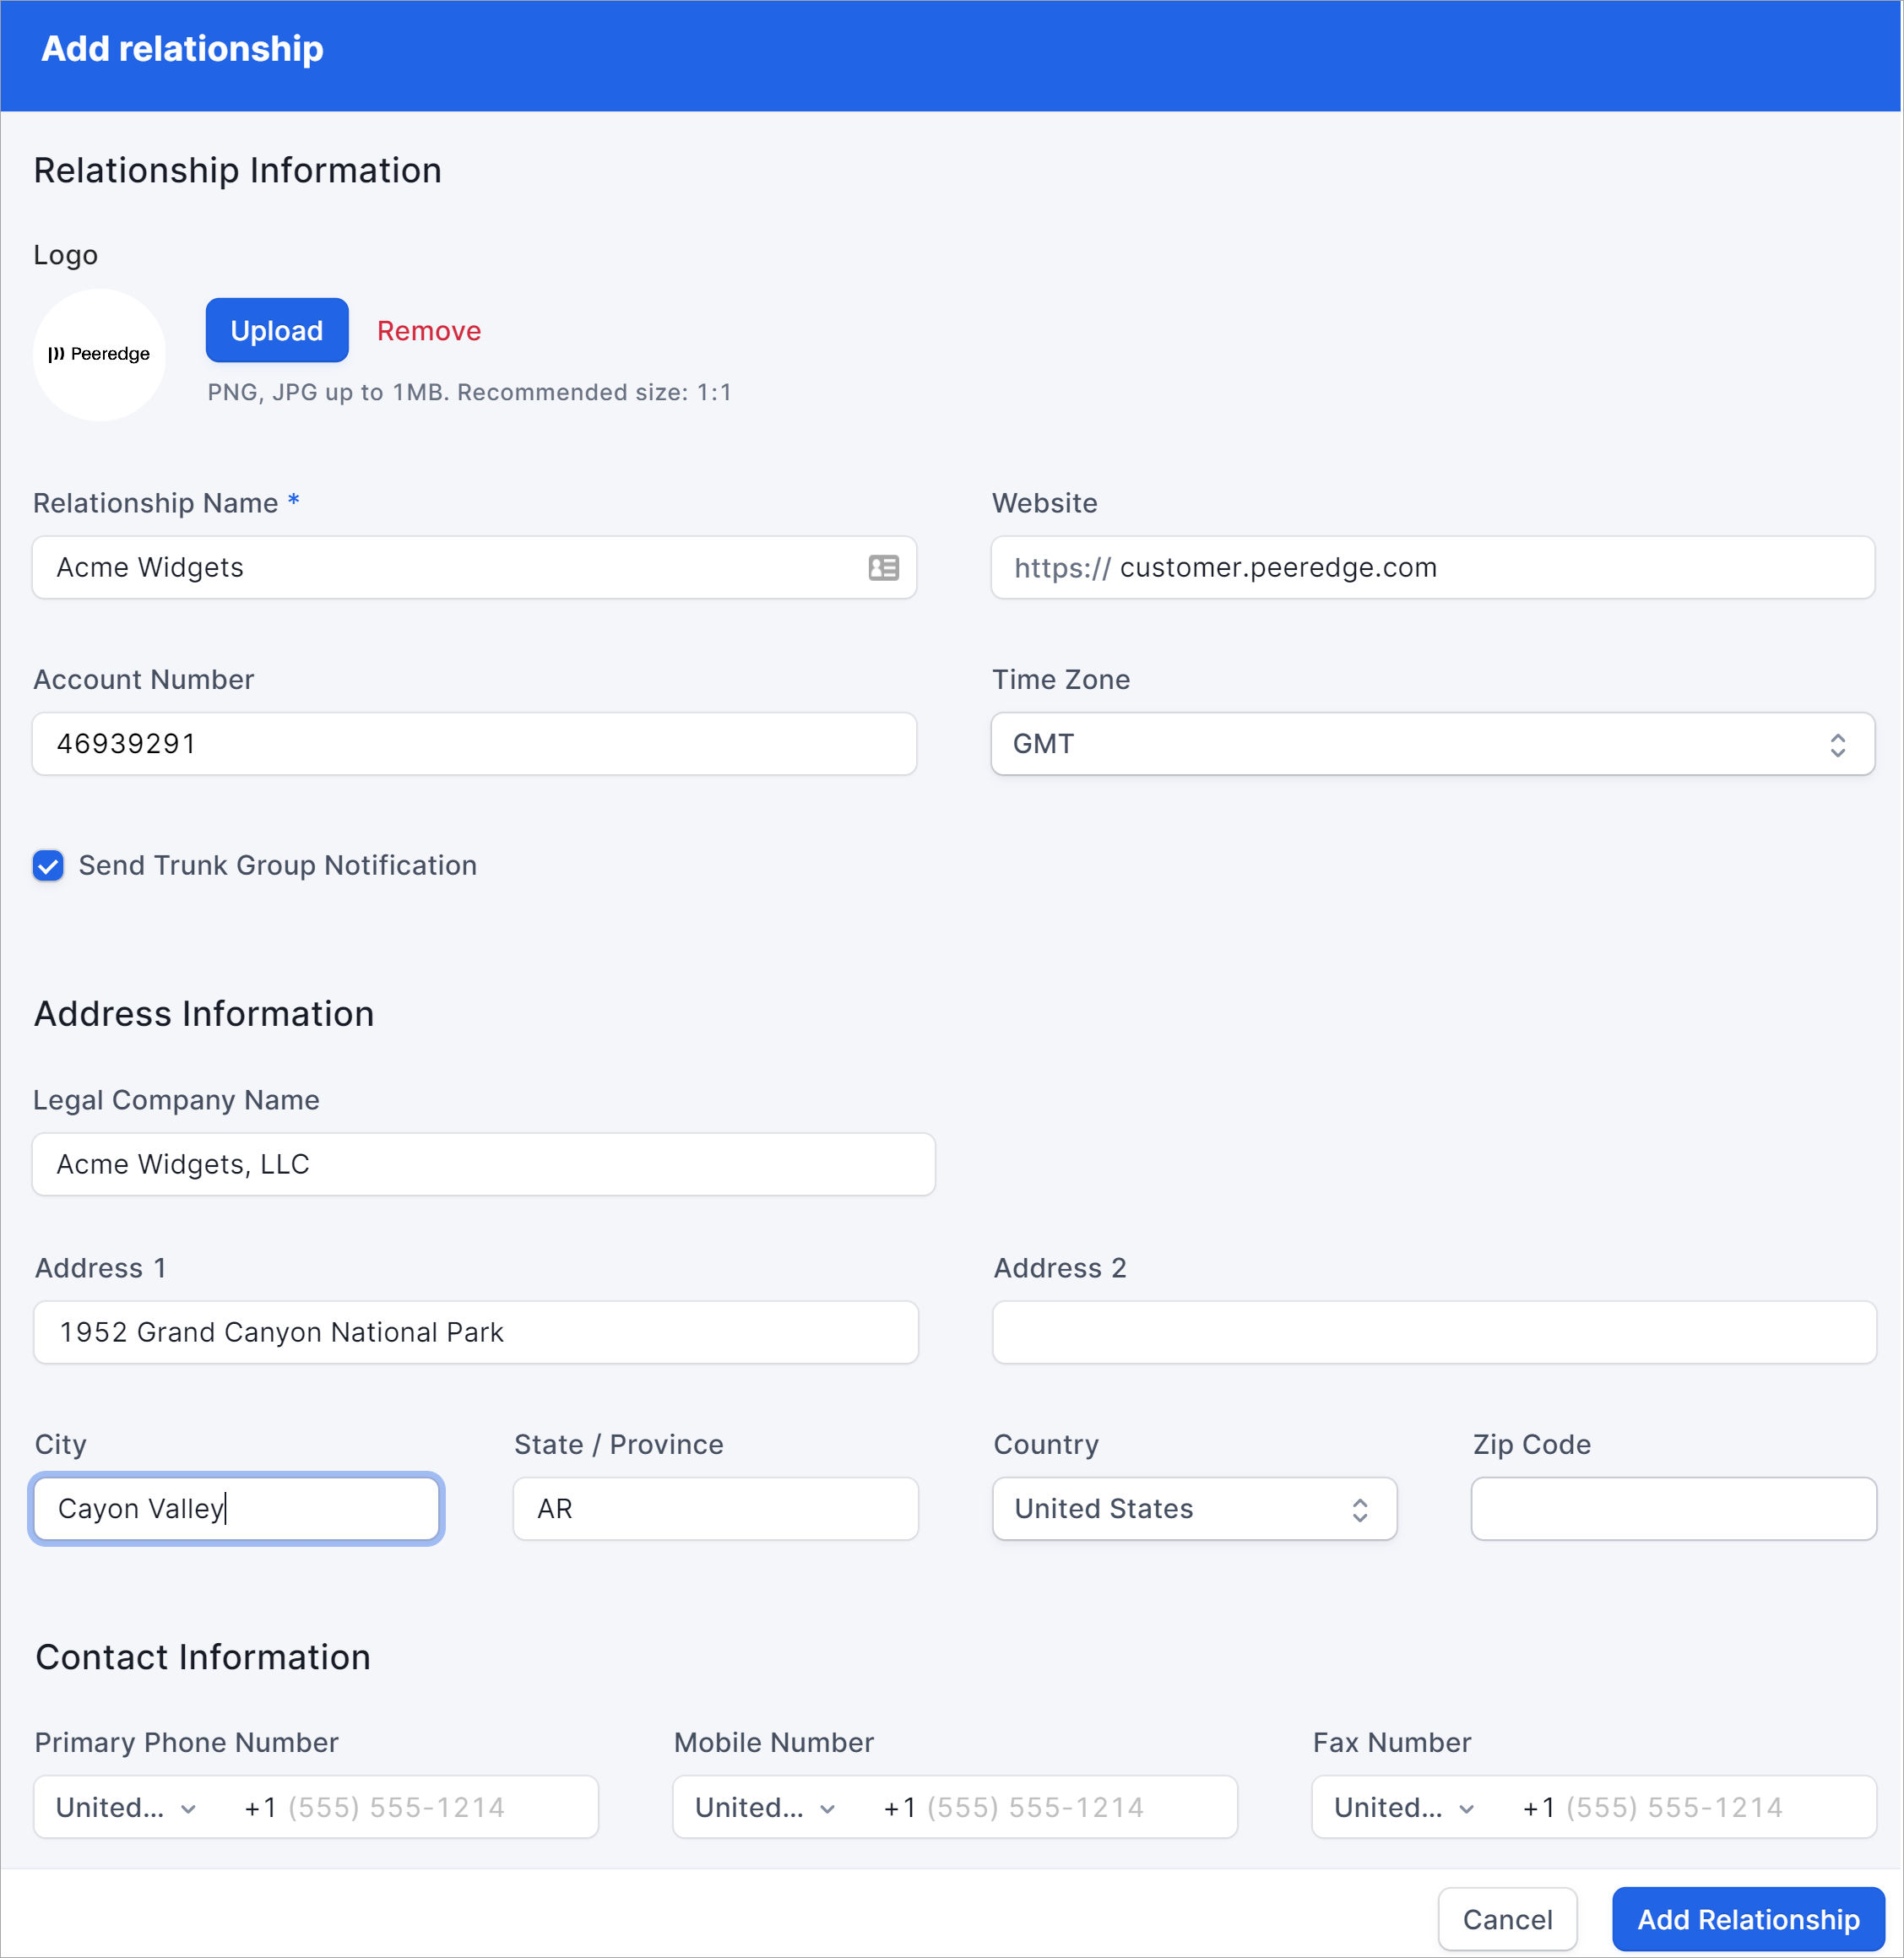
Task: Click the contact card icon in Relationship Name
Action: coord(883,568)
